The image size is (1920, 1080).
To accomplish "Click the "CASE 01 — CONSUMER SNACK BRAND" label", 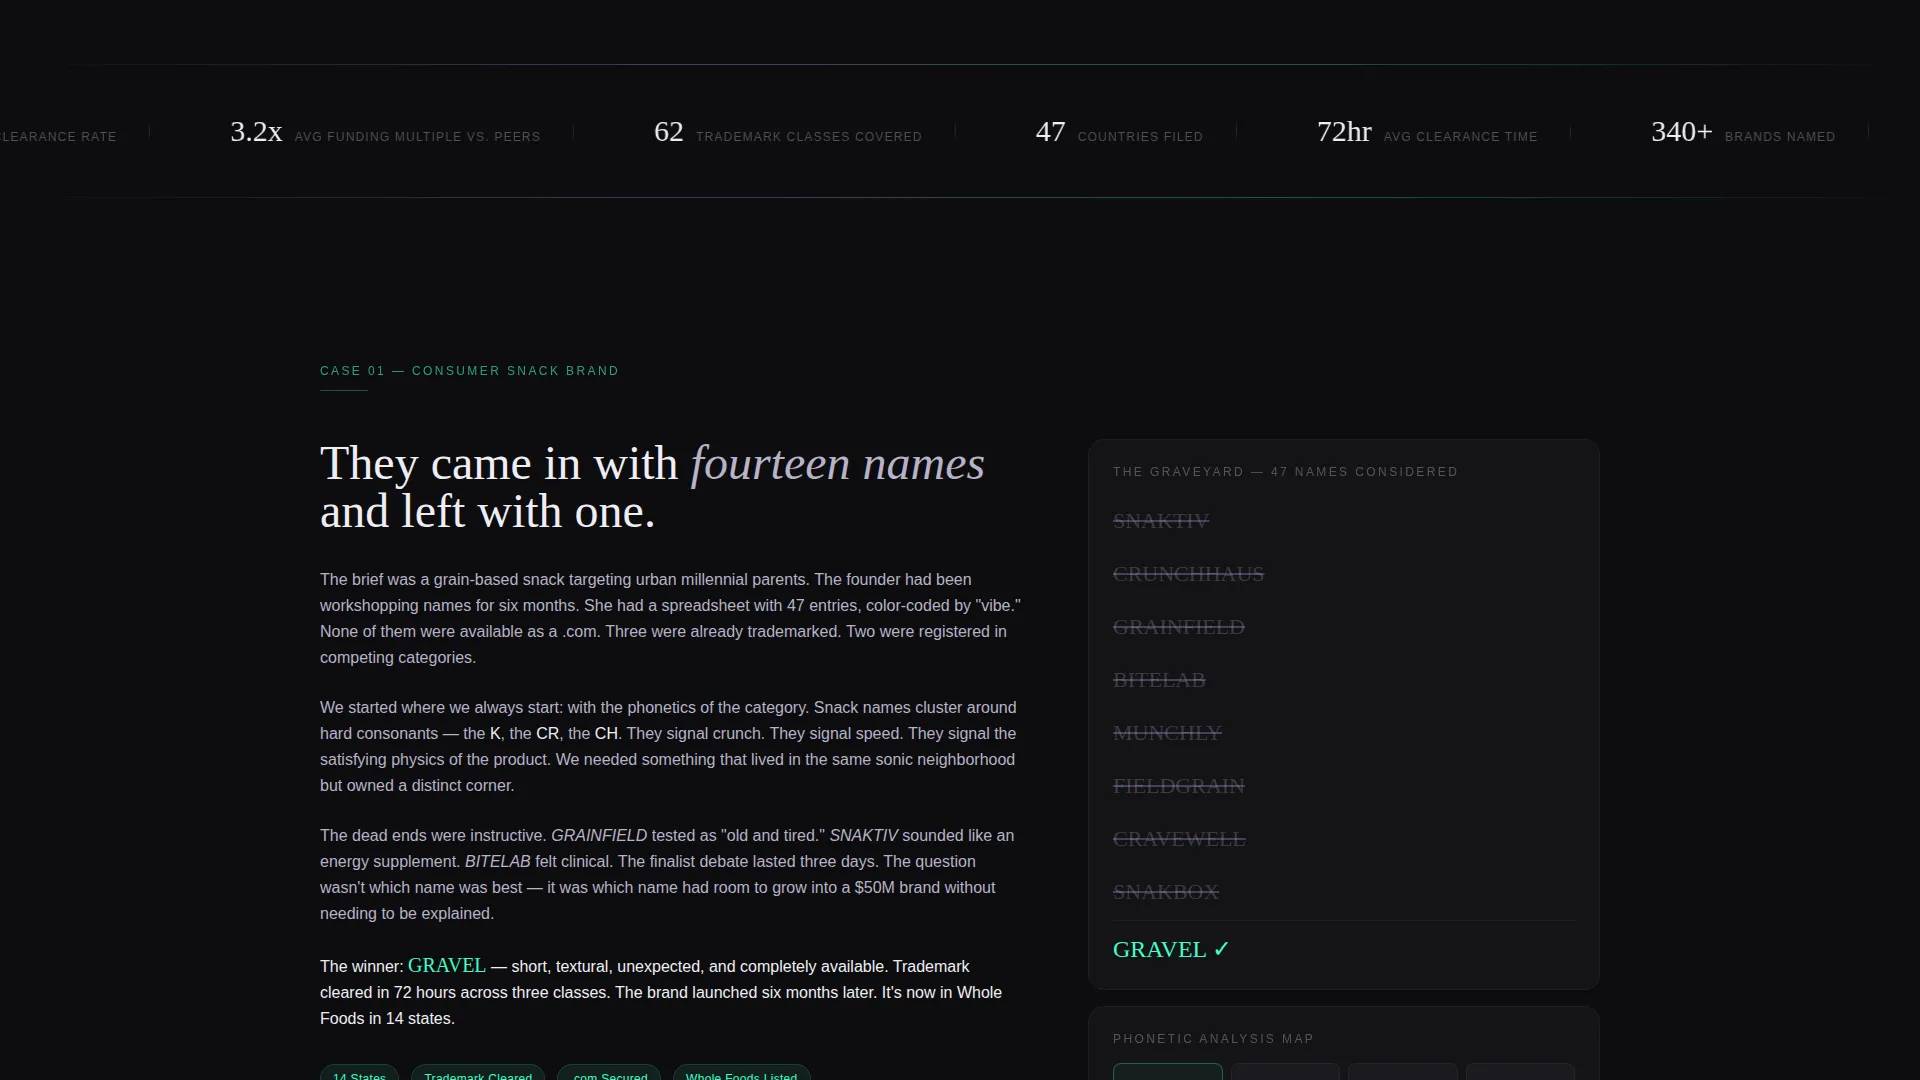I will coord(469,371).
